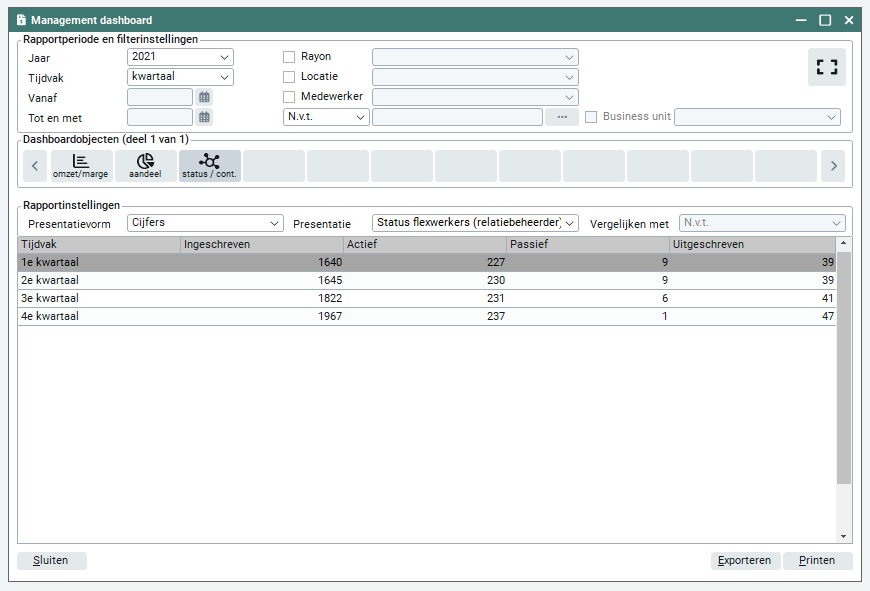
Task: Go to next dashboard objects page
Action: [x=832, y=166]
